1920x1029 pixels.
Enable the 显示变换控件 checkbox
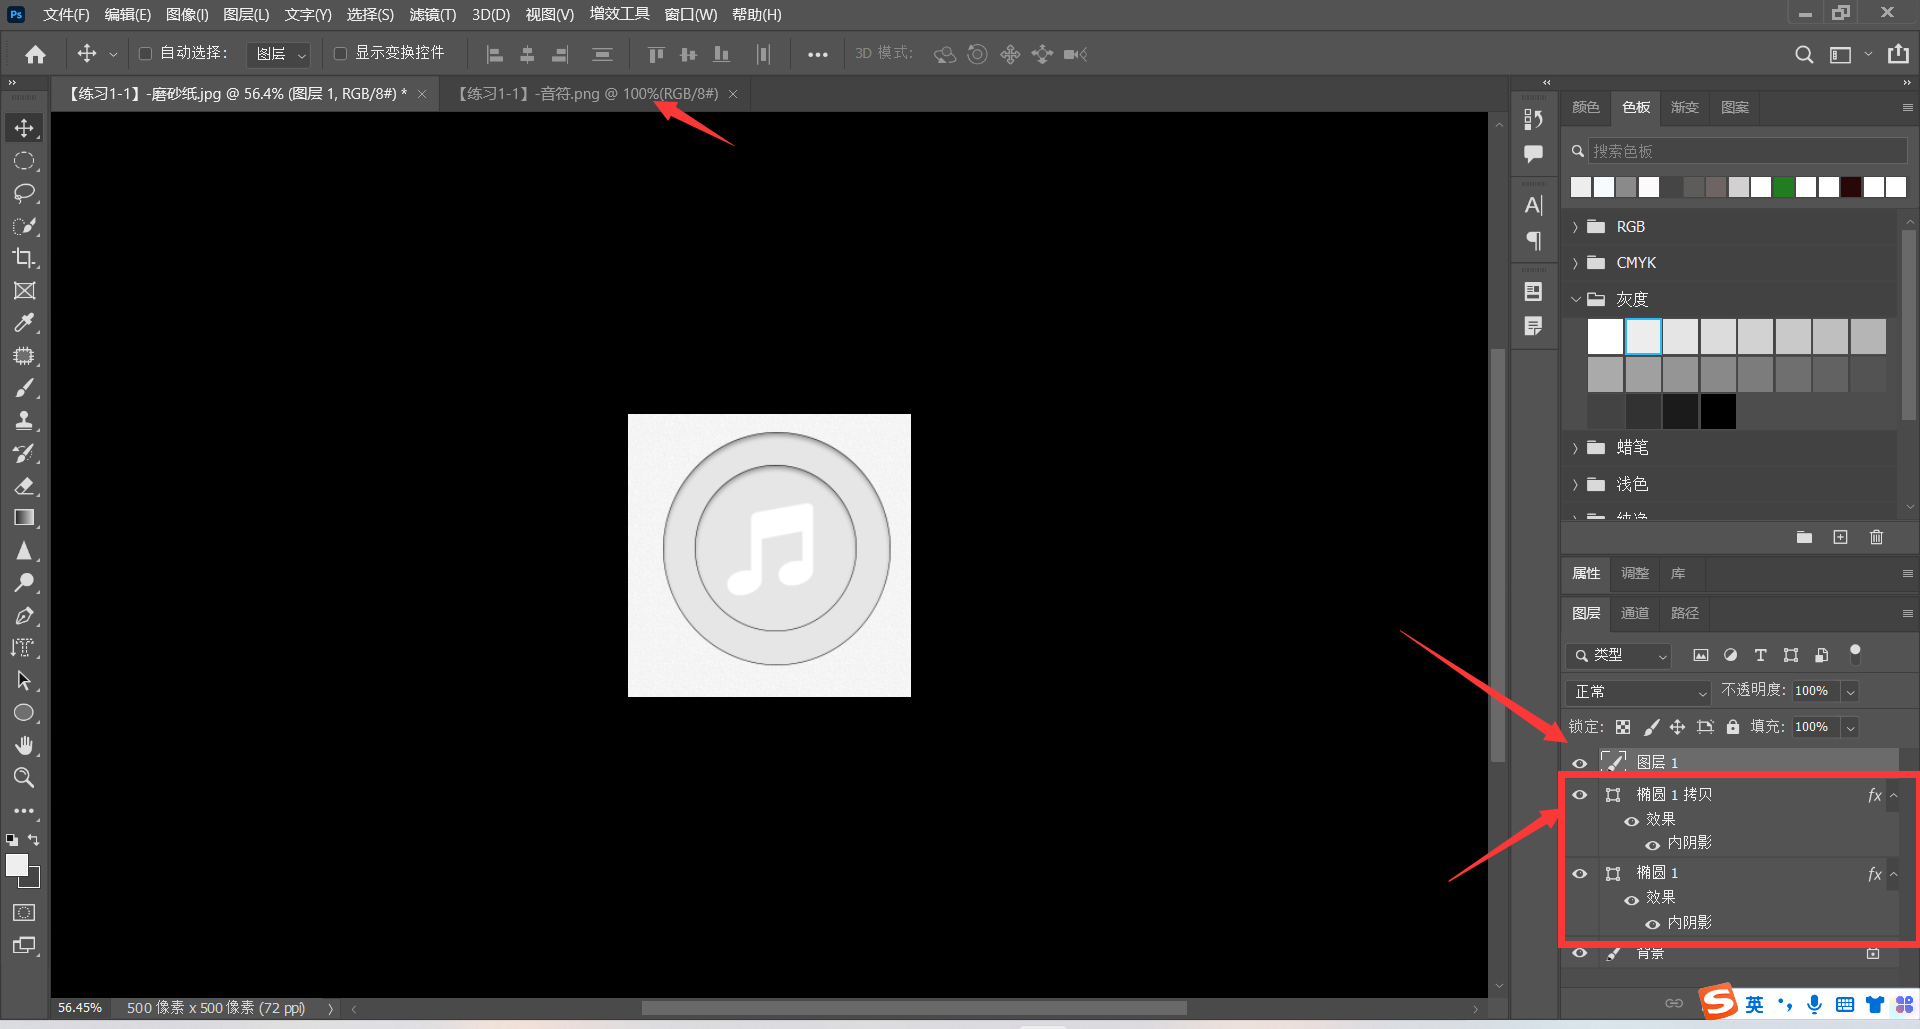click(340, 54)
